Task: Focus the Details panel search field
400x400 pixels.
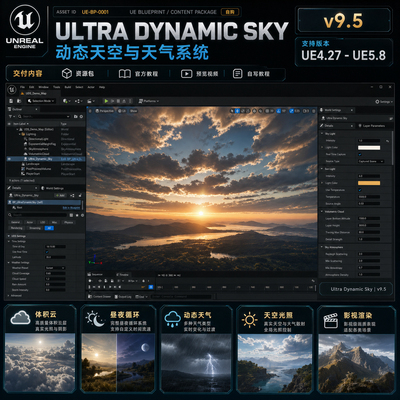Action: pos(38,215)
